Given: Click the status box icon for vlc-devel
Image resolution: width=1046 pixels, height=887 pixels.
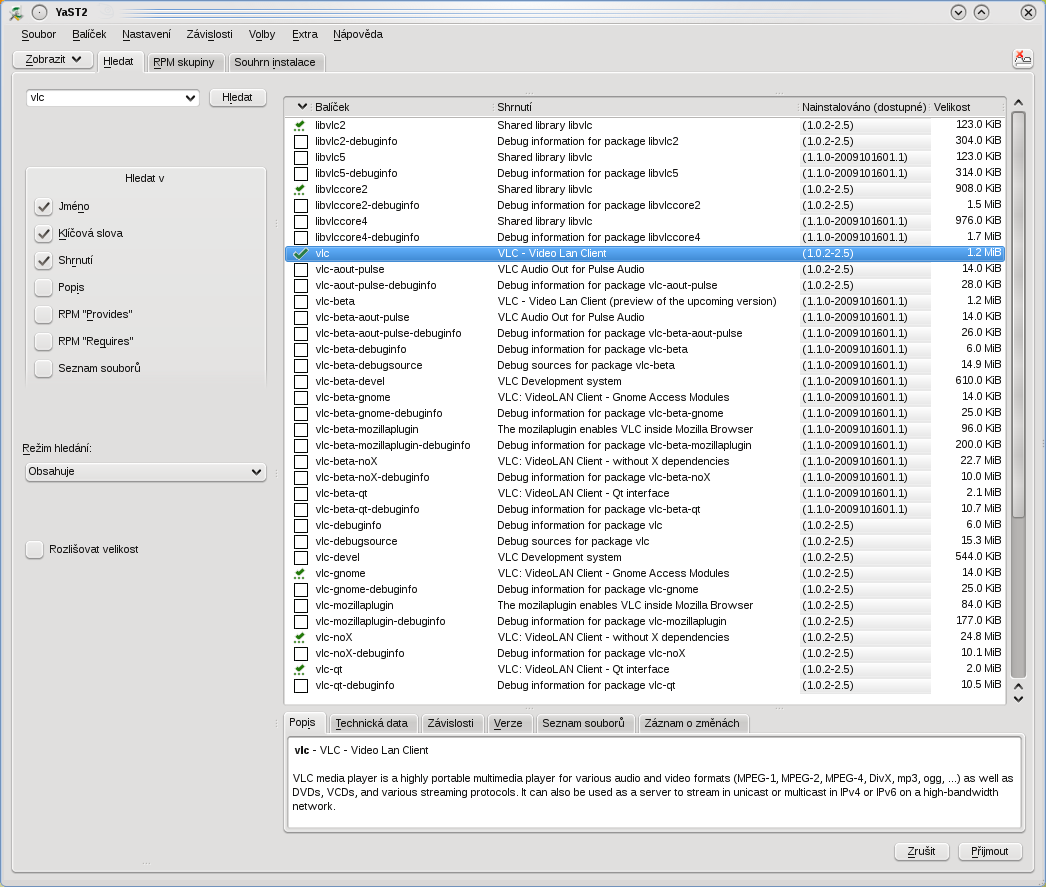Looking at the screenshot, I should pyautogui.click(x=301, y=558).
